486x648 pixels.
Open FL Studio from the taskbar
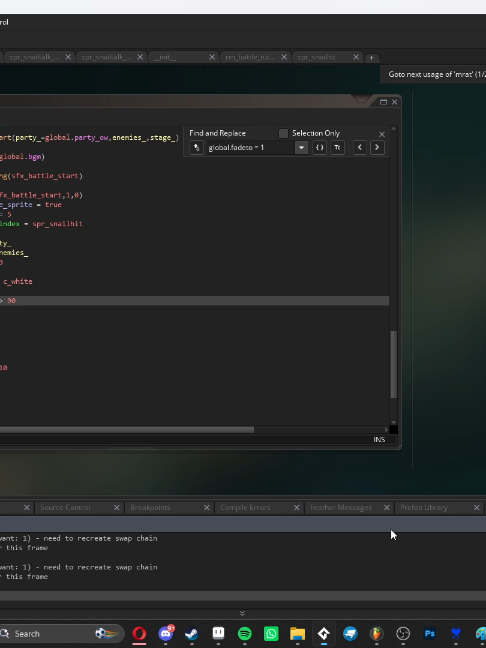click(376, 633)
